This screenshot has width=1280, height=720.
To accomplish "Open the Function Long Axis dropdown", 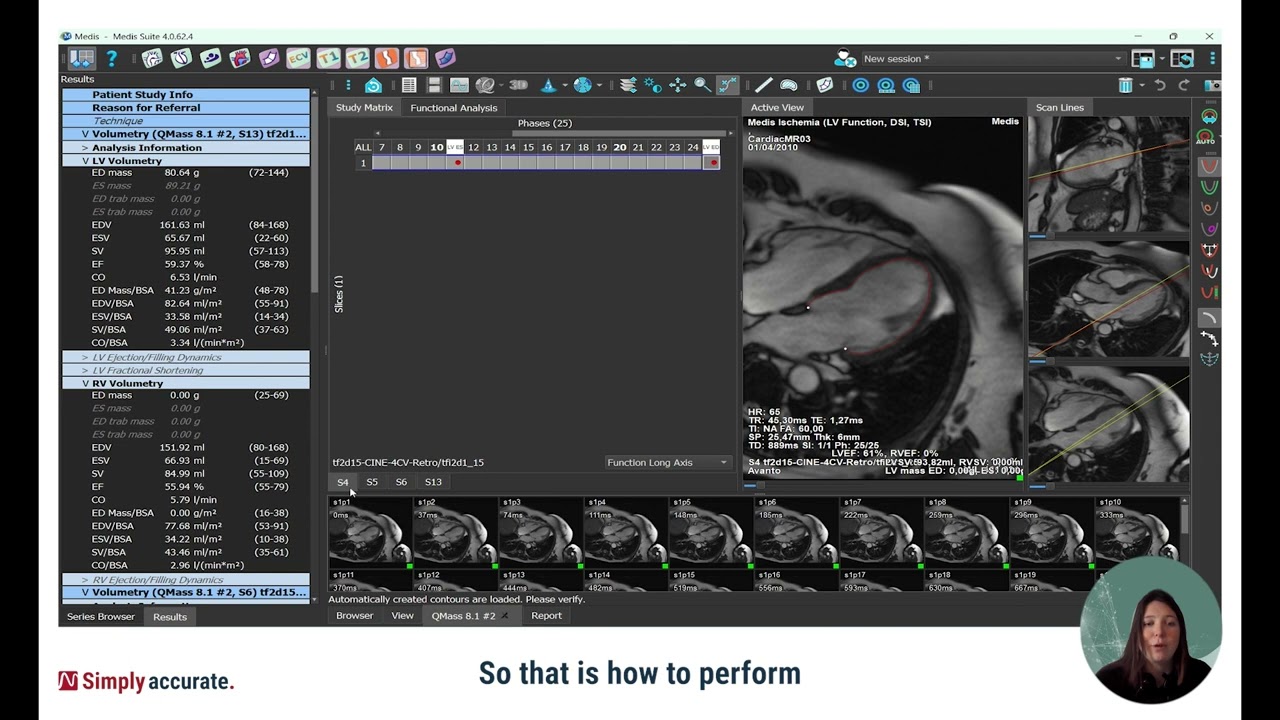I will (666, 463).
